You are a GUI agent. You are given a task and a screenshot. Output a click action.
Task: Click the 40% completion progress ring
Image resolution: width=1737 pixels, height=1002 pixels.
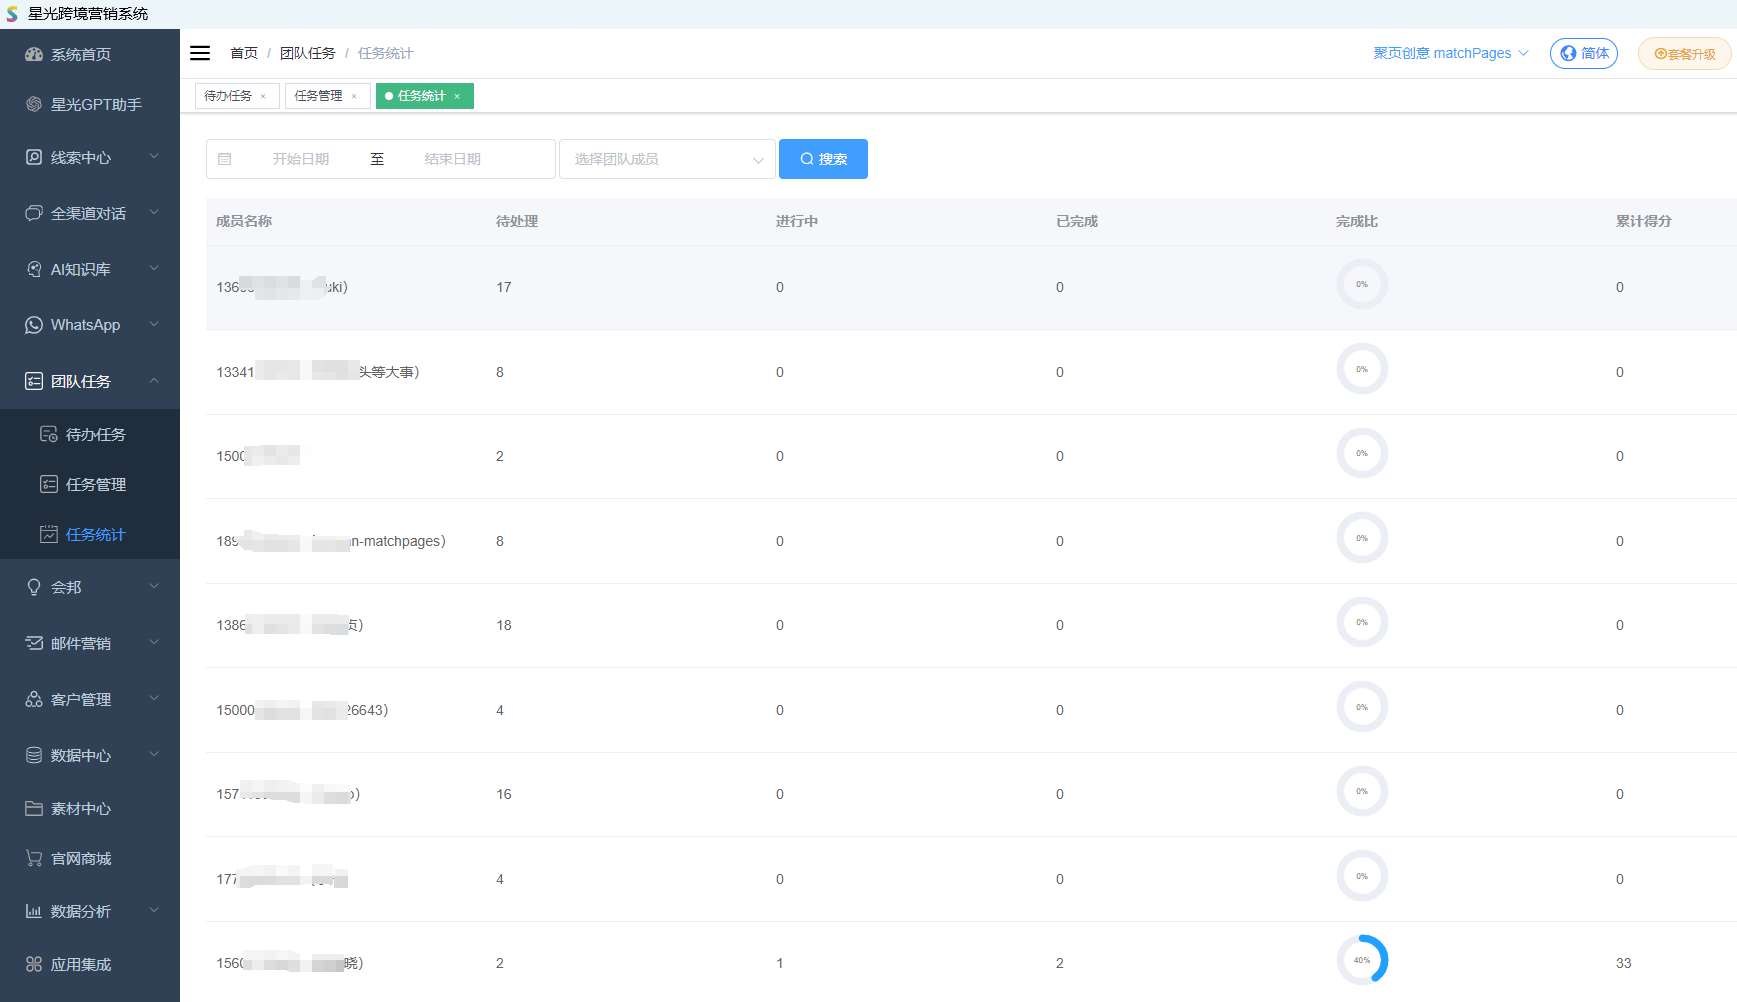click(x=1362, y=960)
